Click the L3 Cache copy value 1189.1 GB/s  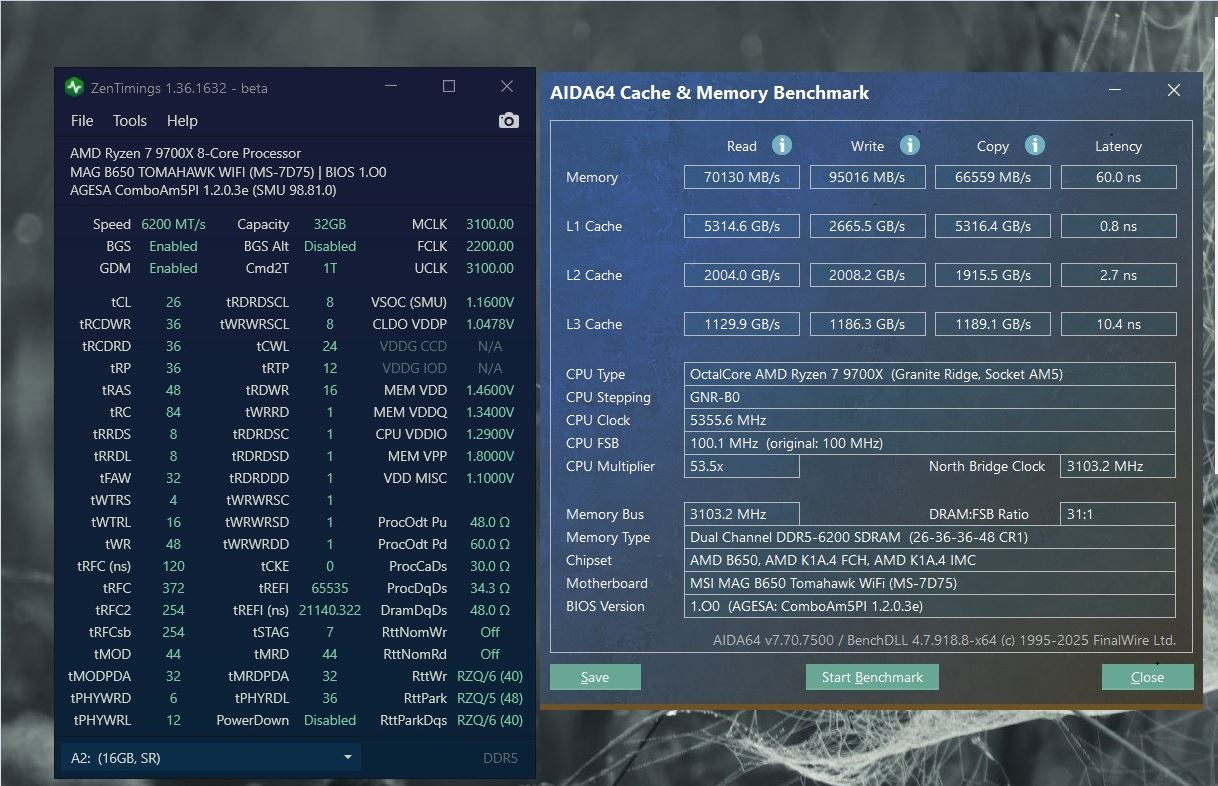pos(992,324)
